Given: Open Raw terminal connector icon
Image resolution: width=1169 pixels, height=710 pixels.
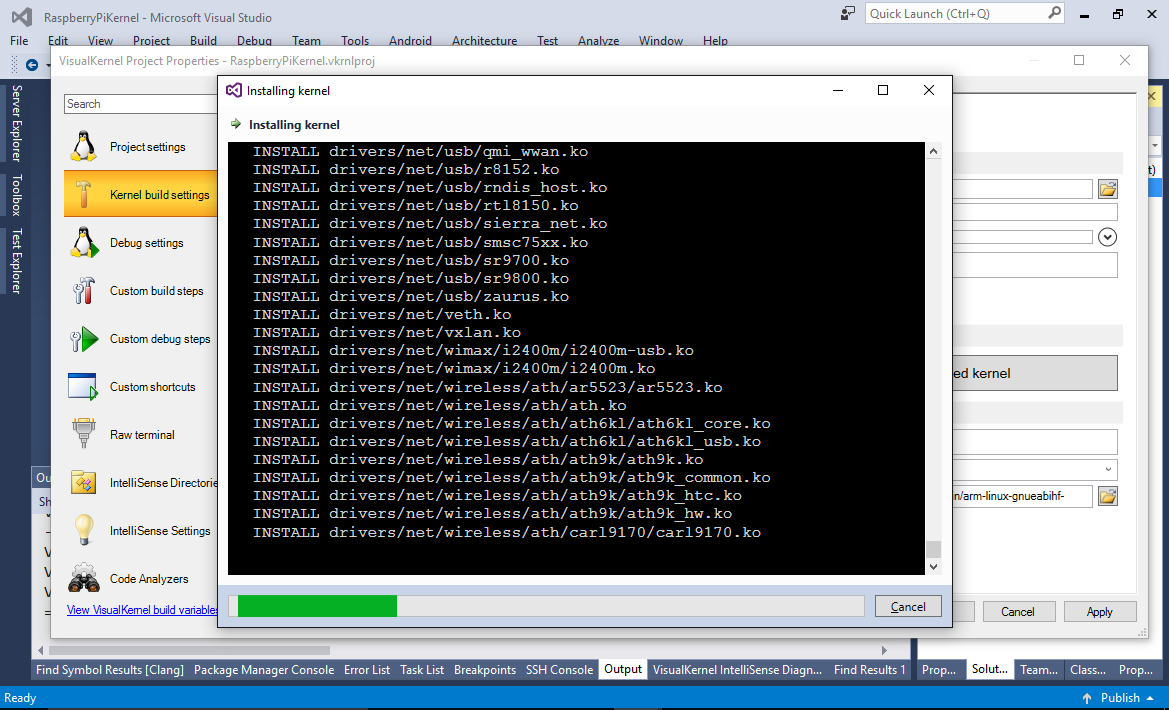Looking at the screenshot, I should pyautogui.click(x=84, y=434).
